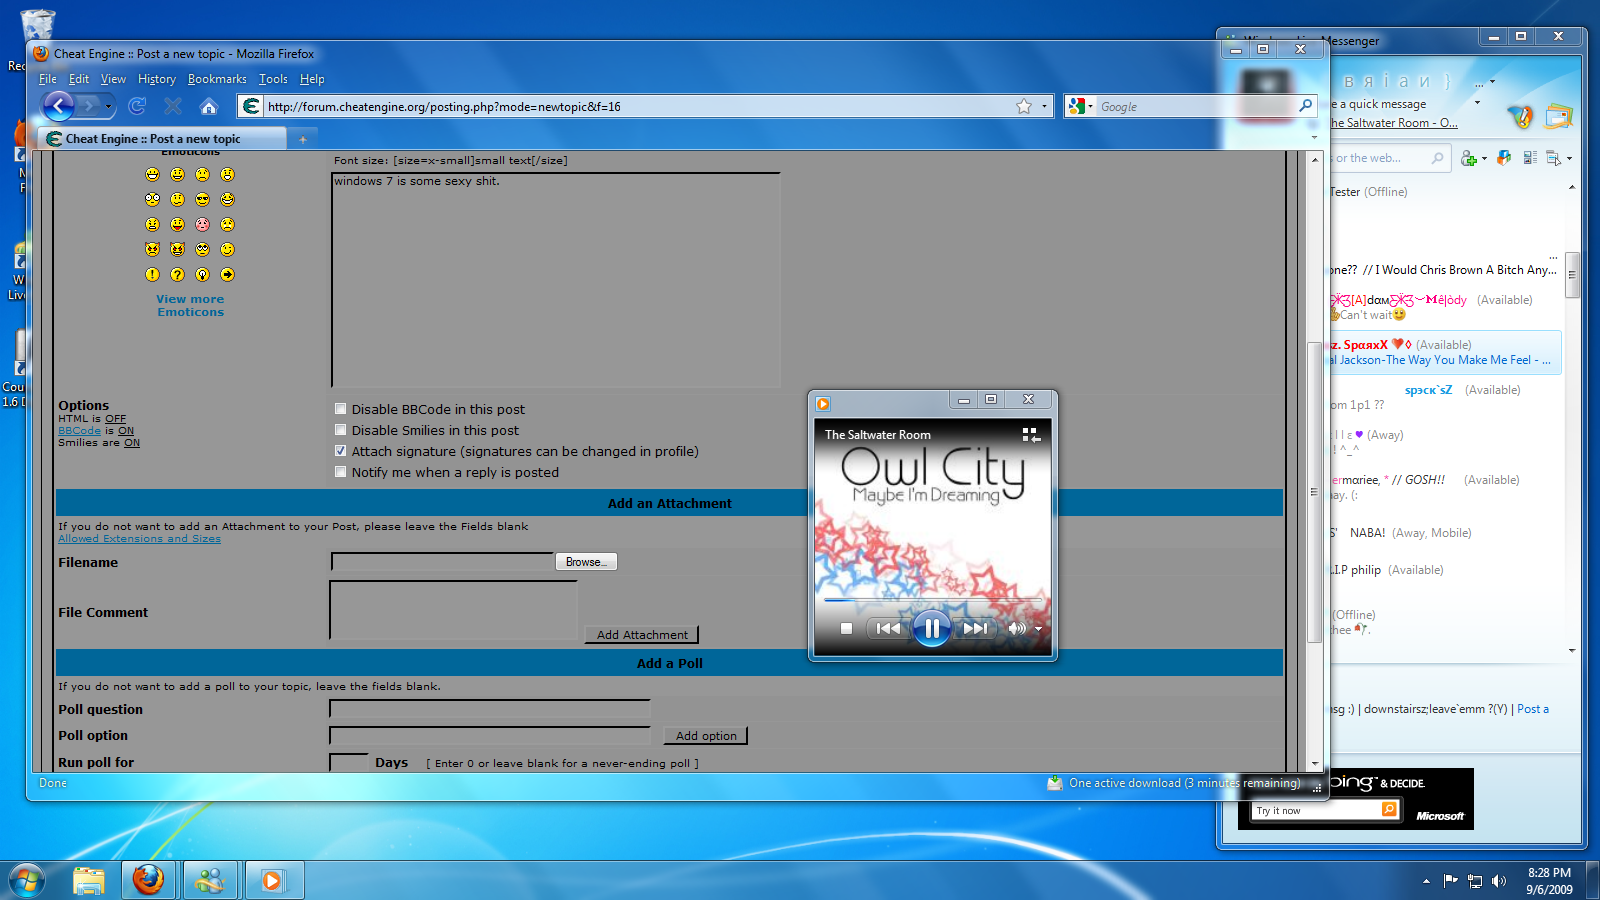
Task: Check Disable BBCode in this post
Action: [x=341, y=409]
